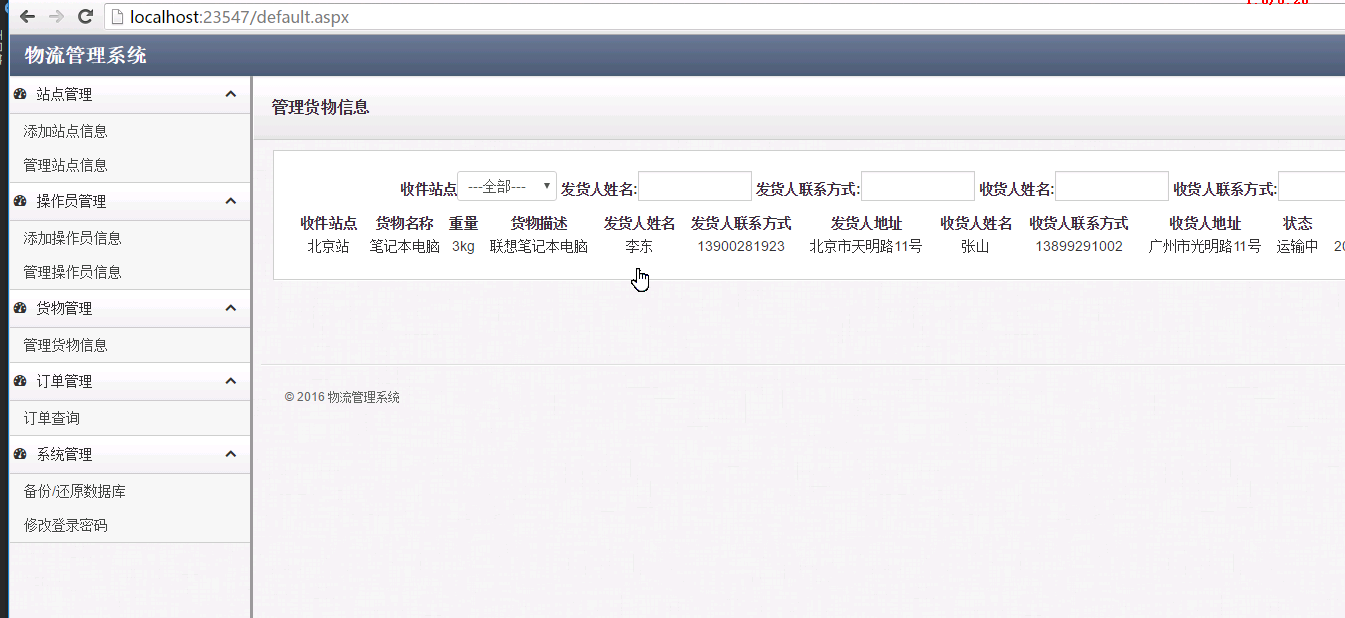Open the 收件站点 dropdown
This screenshot has height=618, width=1345.
(x=507, y=186)
